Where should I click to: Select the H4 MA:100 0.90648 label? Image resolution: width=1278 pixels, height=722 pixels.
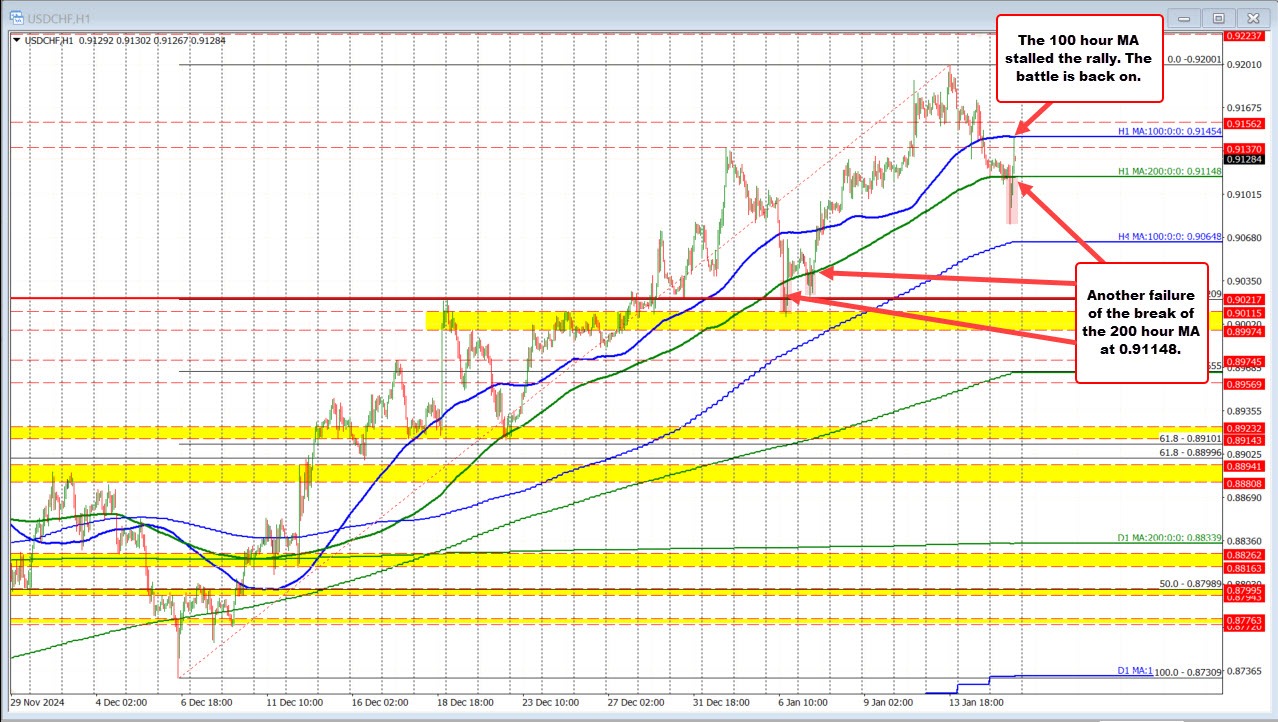coord(1169,237)
